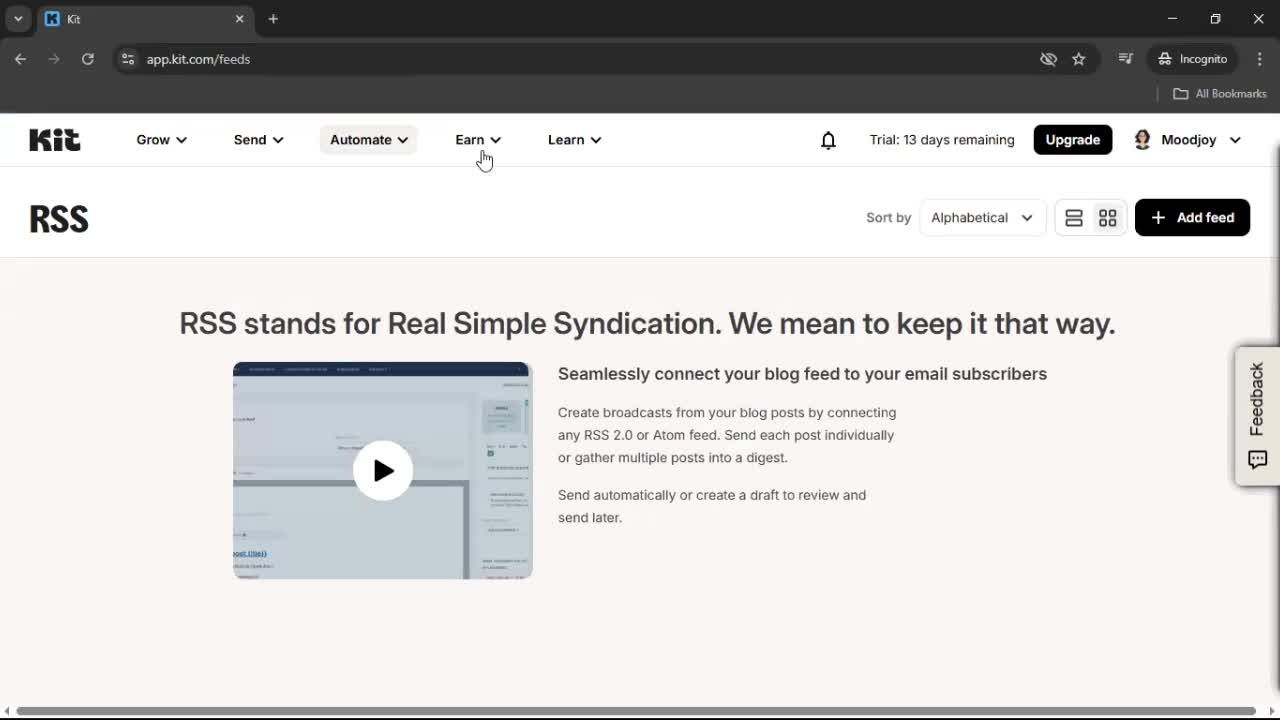1280x720 pixels.
Task: Bookmark this page with star icon
Action: coord(1078,59)
